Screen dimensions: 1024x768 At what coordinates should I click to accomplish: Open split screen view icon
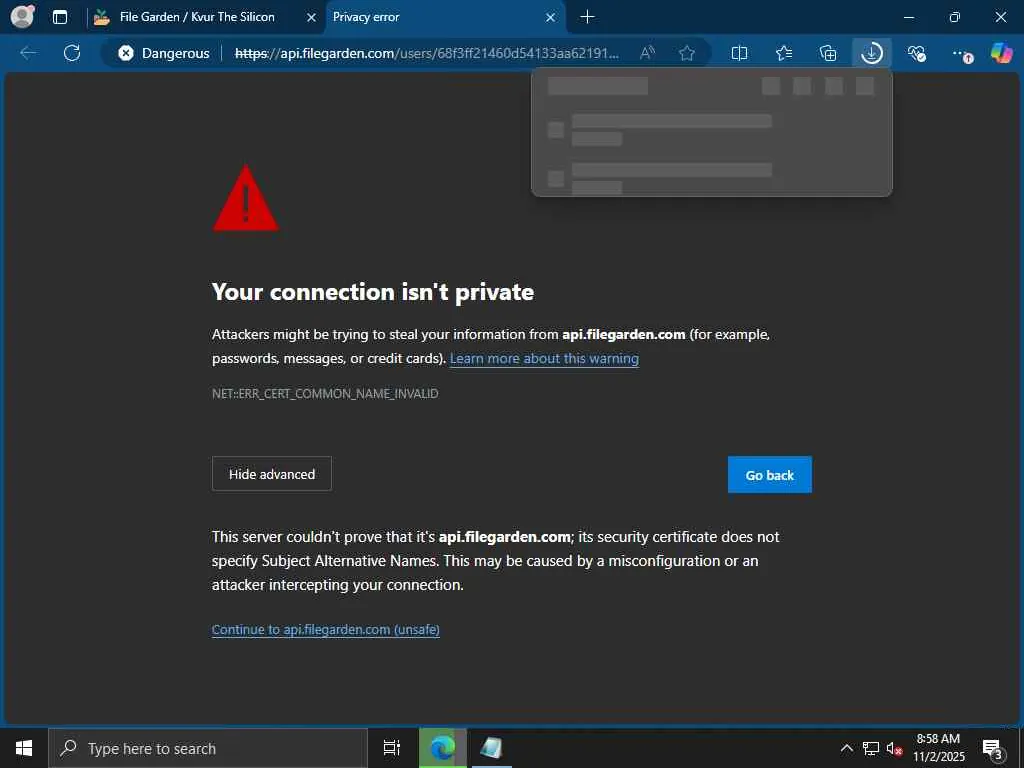pyautogui.click(x=739, y=53)
